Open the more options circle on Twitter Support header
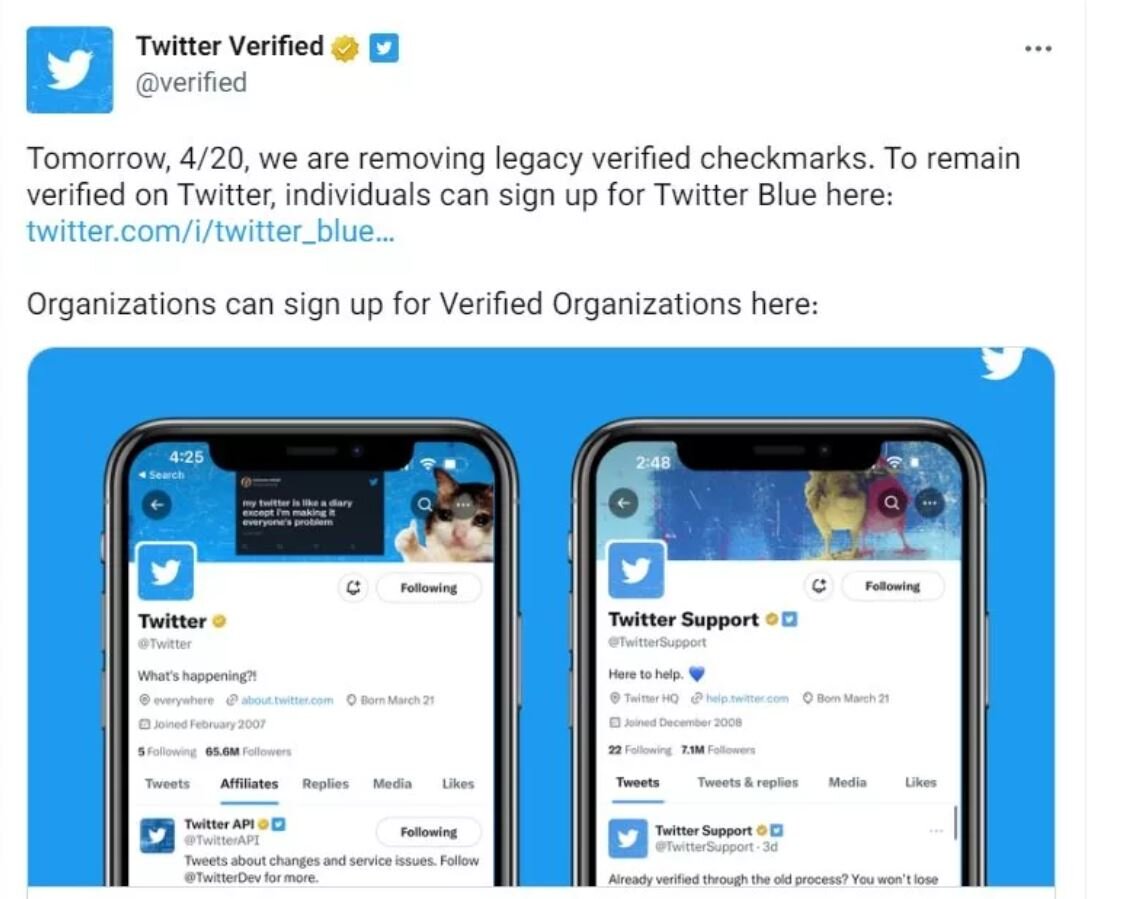This screenshot has width=1128, height=899. point(930,503)
